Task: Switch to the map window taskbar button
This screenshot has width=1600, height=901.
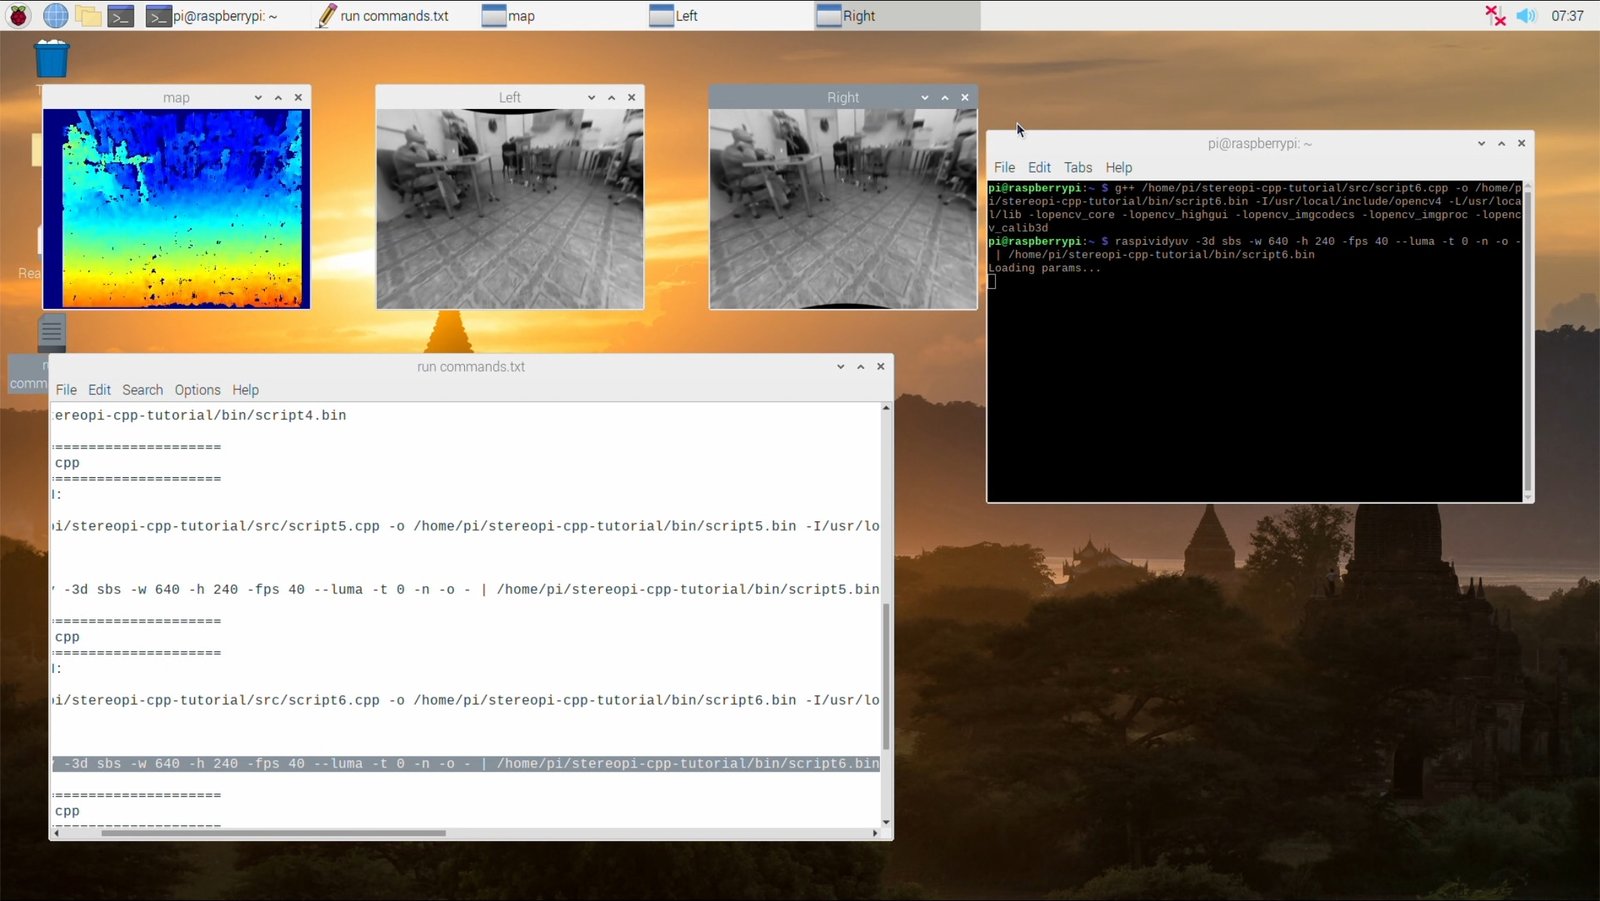Action: tap(509, 15)
